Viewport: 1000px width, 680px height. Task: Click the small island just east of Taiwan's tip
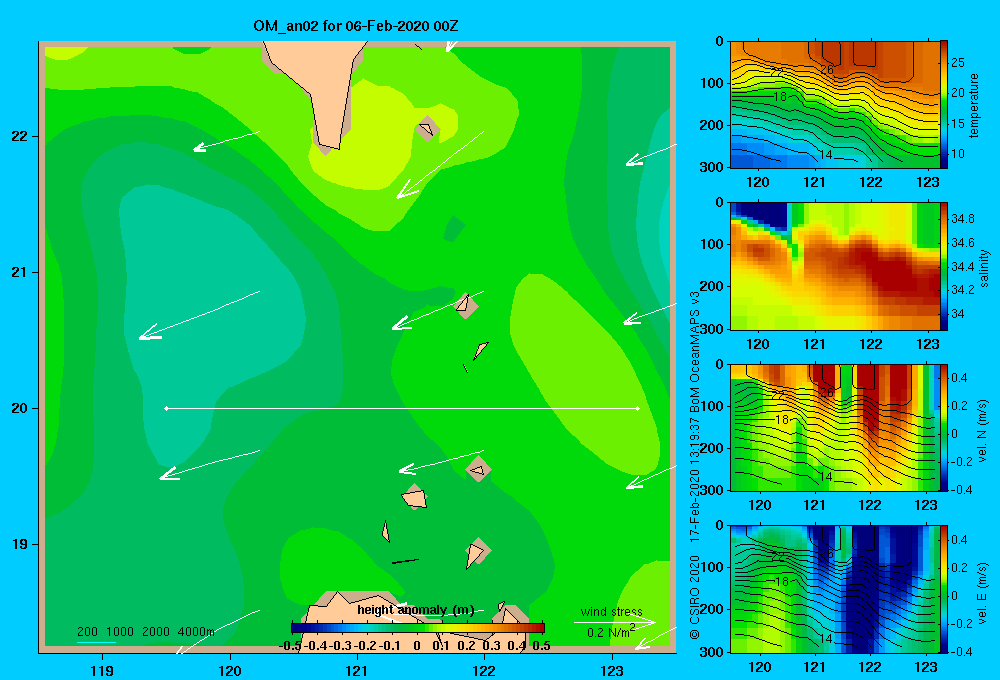point(427,129)
